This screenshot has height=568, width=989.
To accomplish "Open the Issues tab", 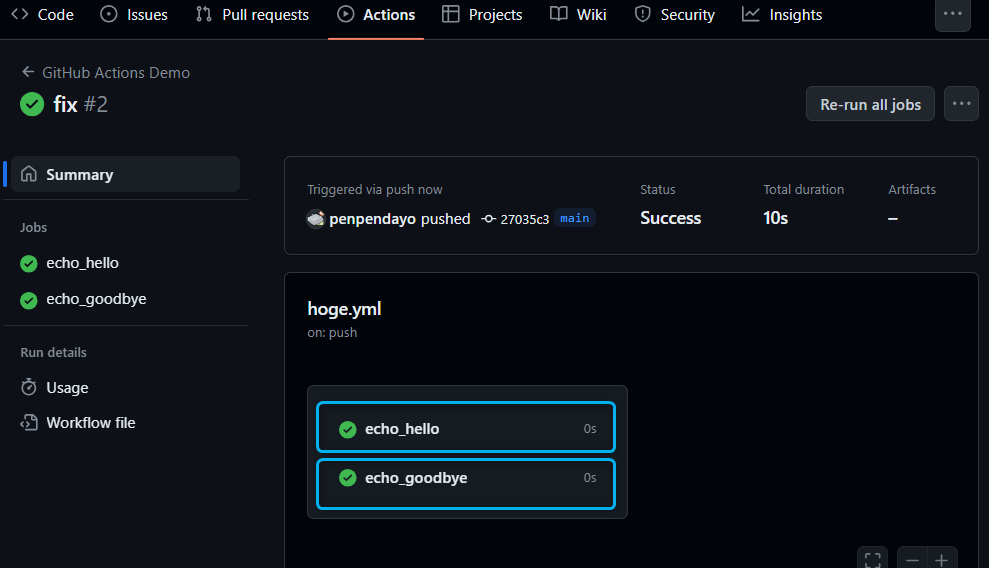I will 134,14.
